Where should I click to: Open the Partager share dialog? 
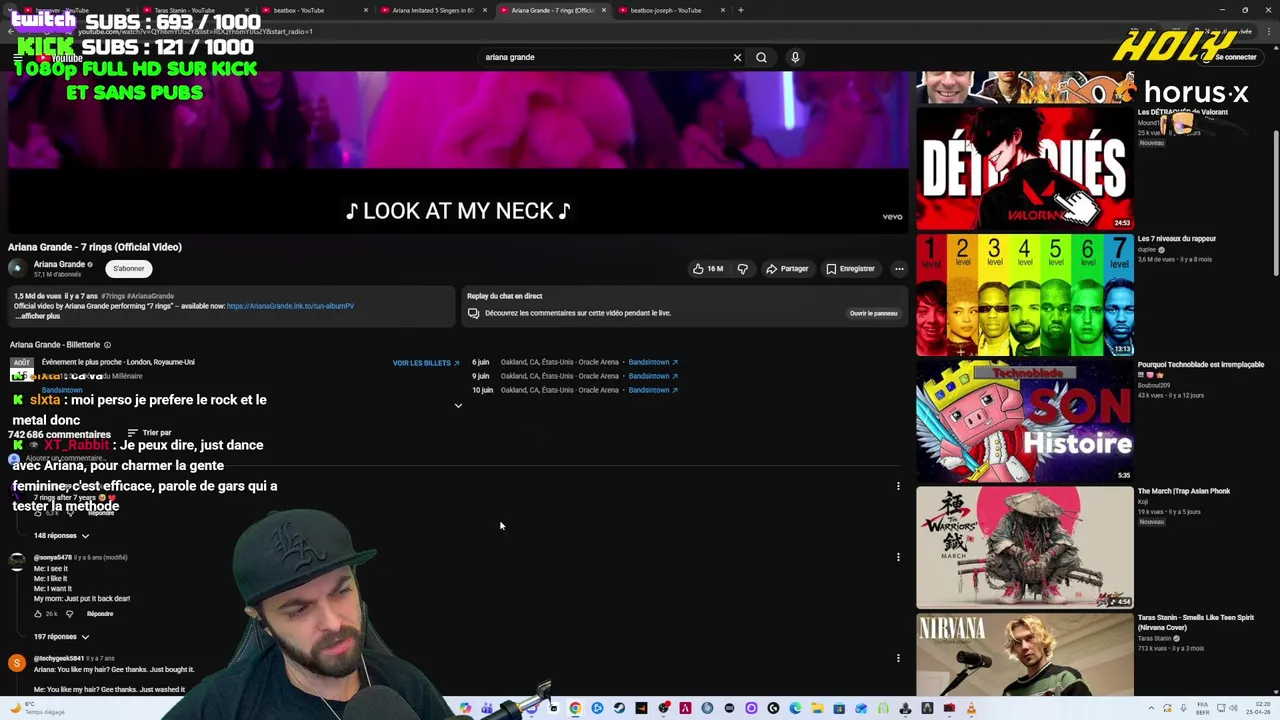[787, 268]
